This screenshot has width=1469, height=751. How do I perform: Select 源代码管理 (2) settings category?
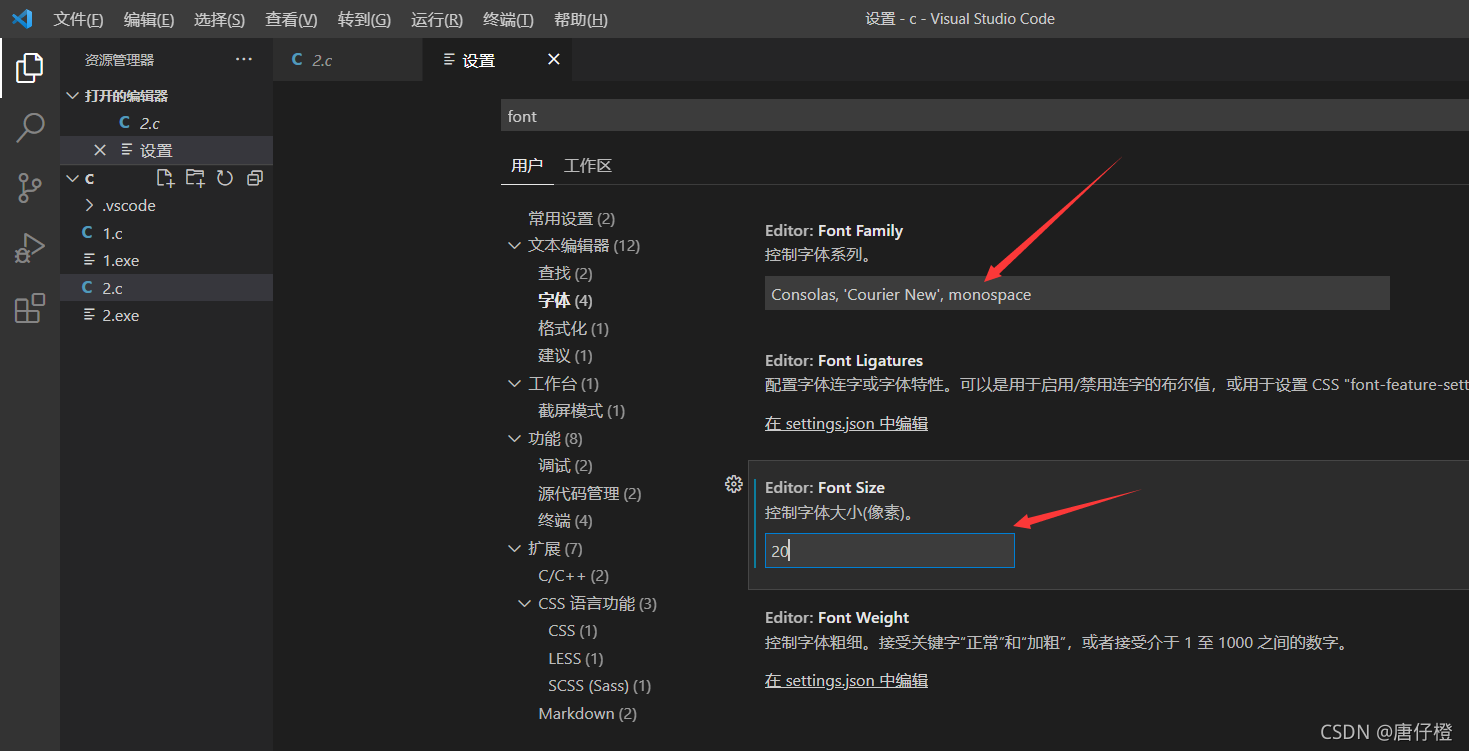(x=589, y=494)
